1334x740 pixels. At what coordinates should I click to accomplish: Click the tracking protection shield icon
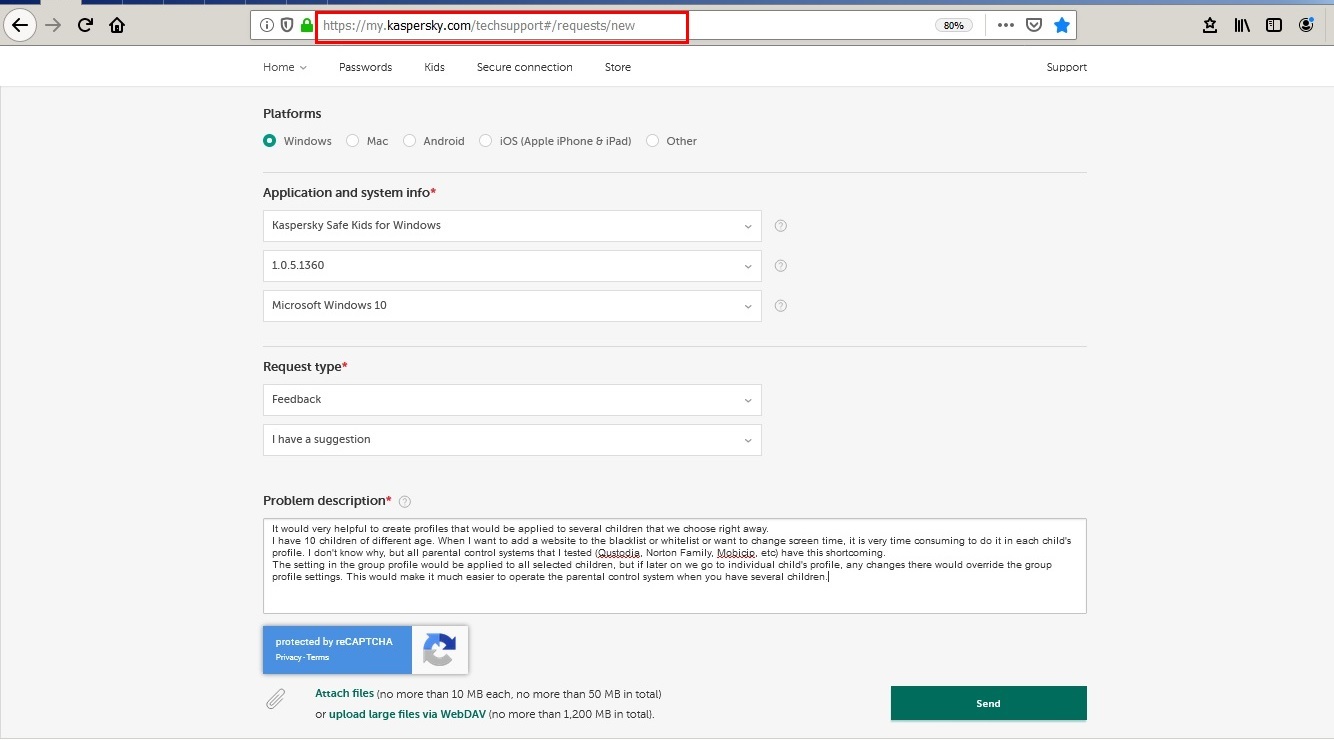287,25
